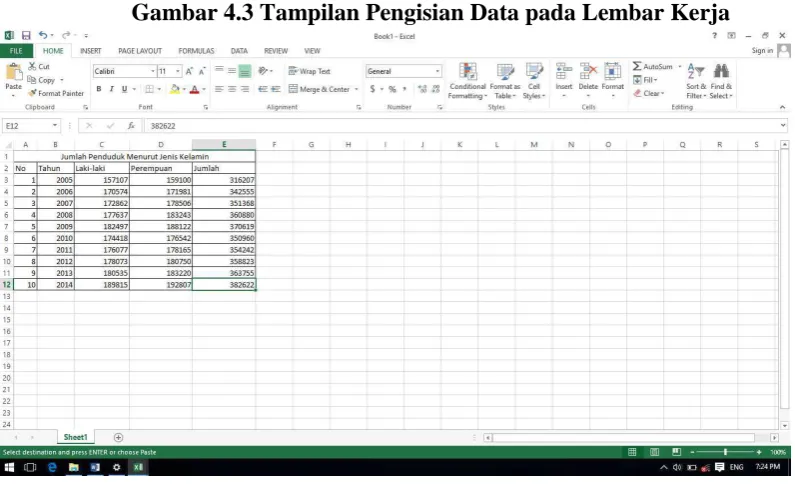This screenshot has height=484, width=795.
Task: Save workbook with the floppy disk icon
Action: point(26,35)
